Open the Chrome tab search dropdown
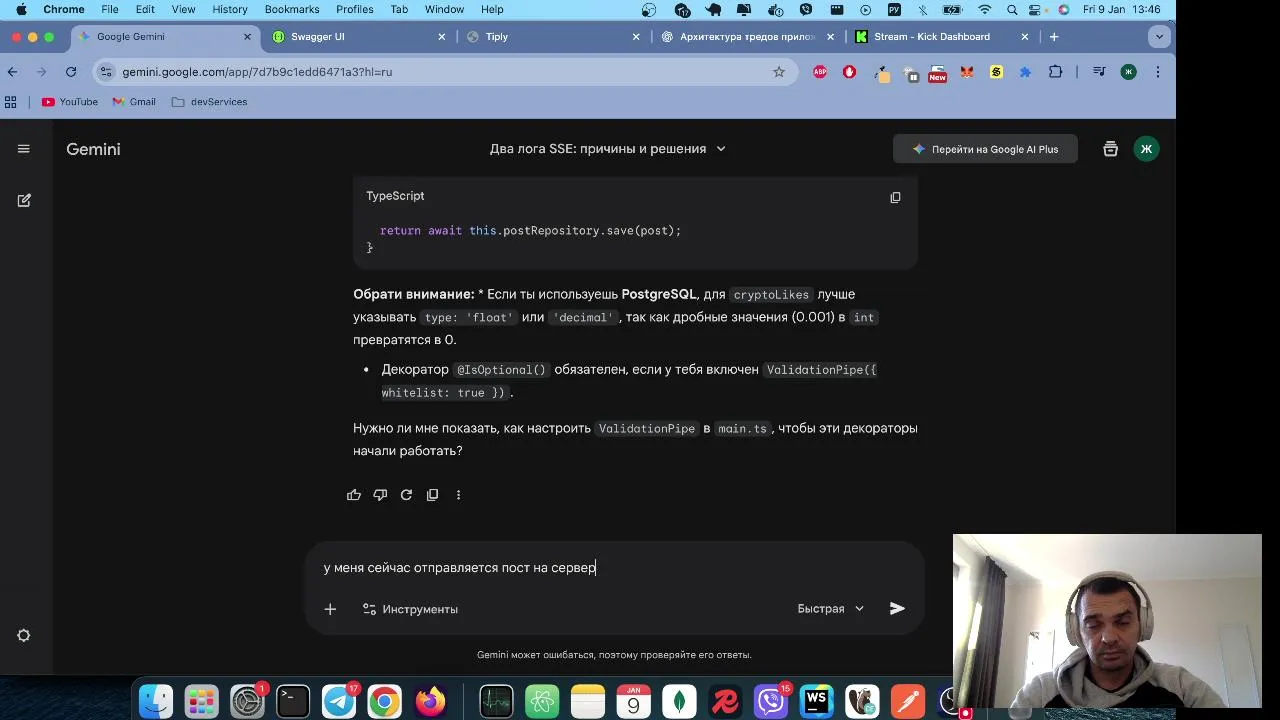 click(1159, 36)
